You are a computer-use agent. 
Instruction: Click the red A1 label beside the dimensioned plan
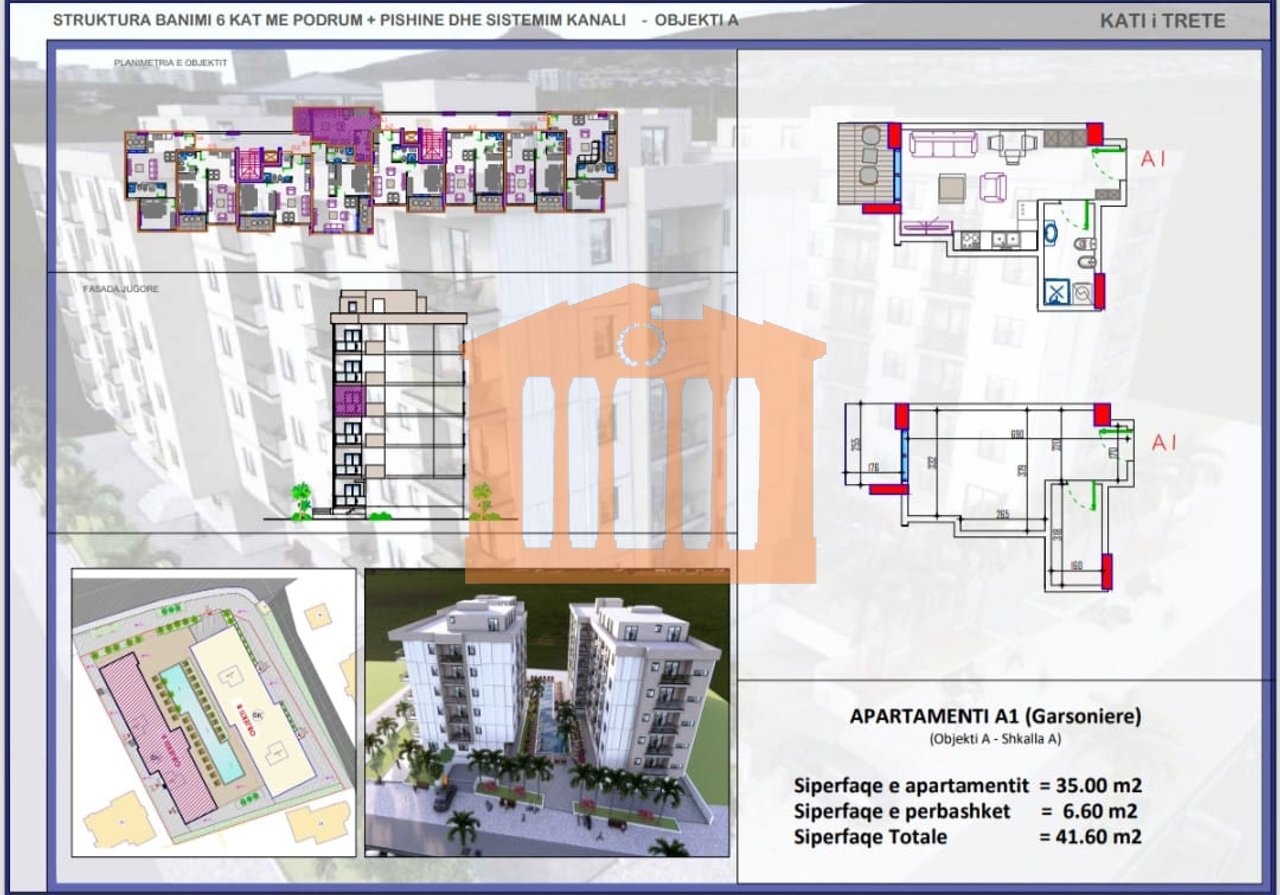point(1165,442)
